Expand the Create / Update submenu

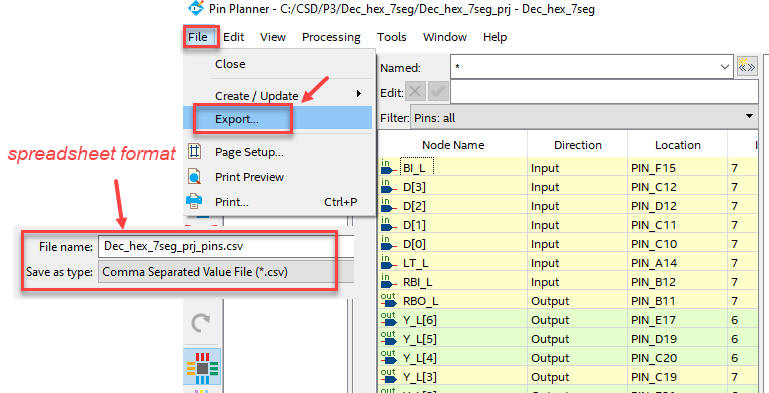[x=278, y=95]
